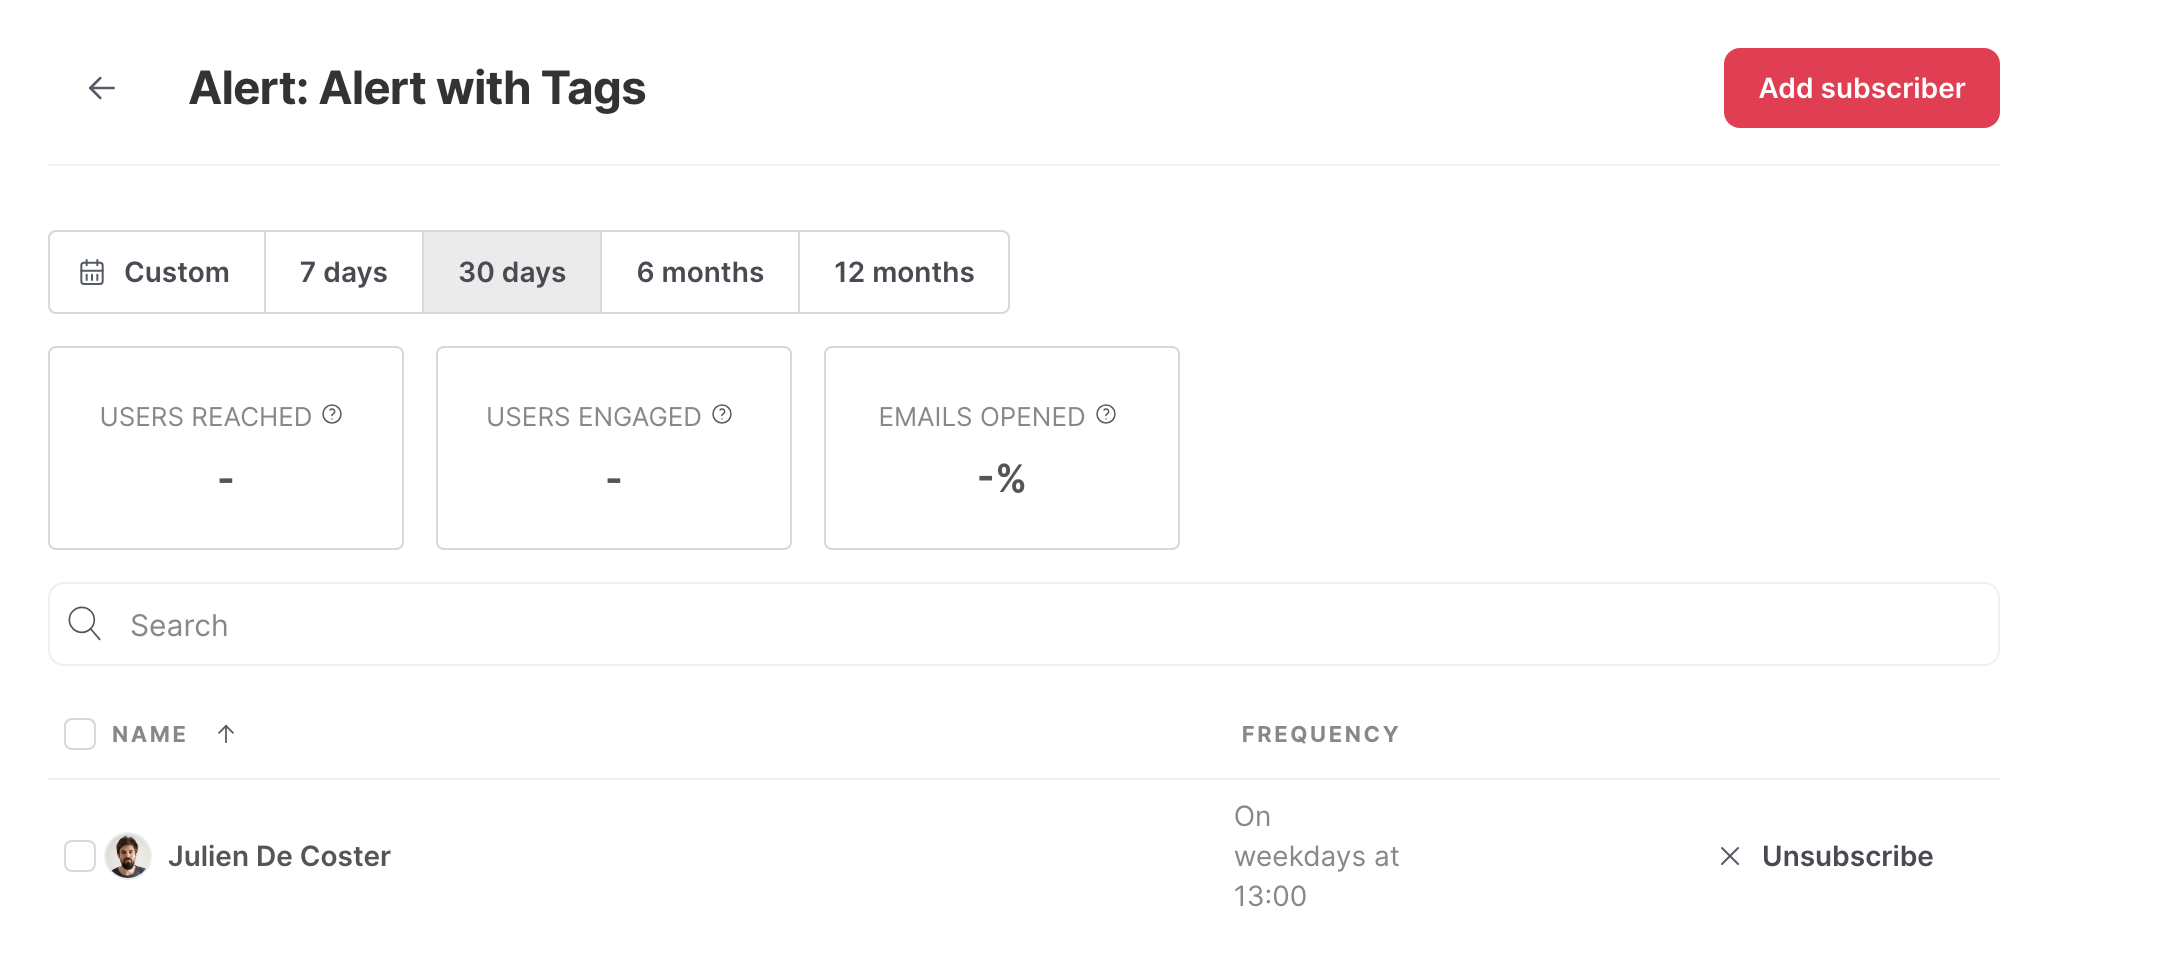Open help icon next to Users Reached
Screen dimensions: 2164x980
[332, 414]
